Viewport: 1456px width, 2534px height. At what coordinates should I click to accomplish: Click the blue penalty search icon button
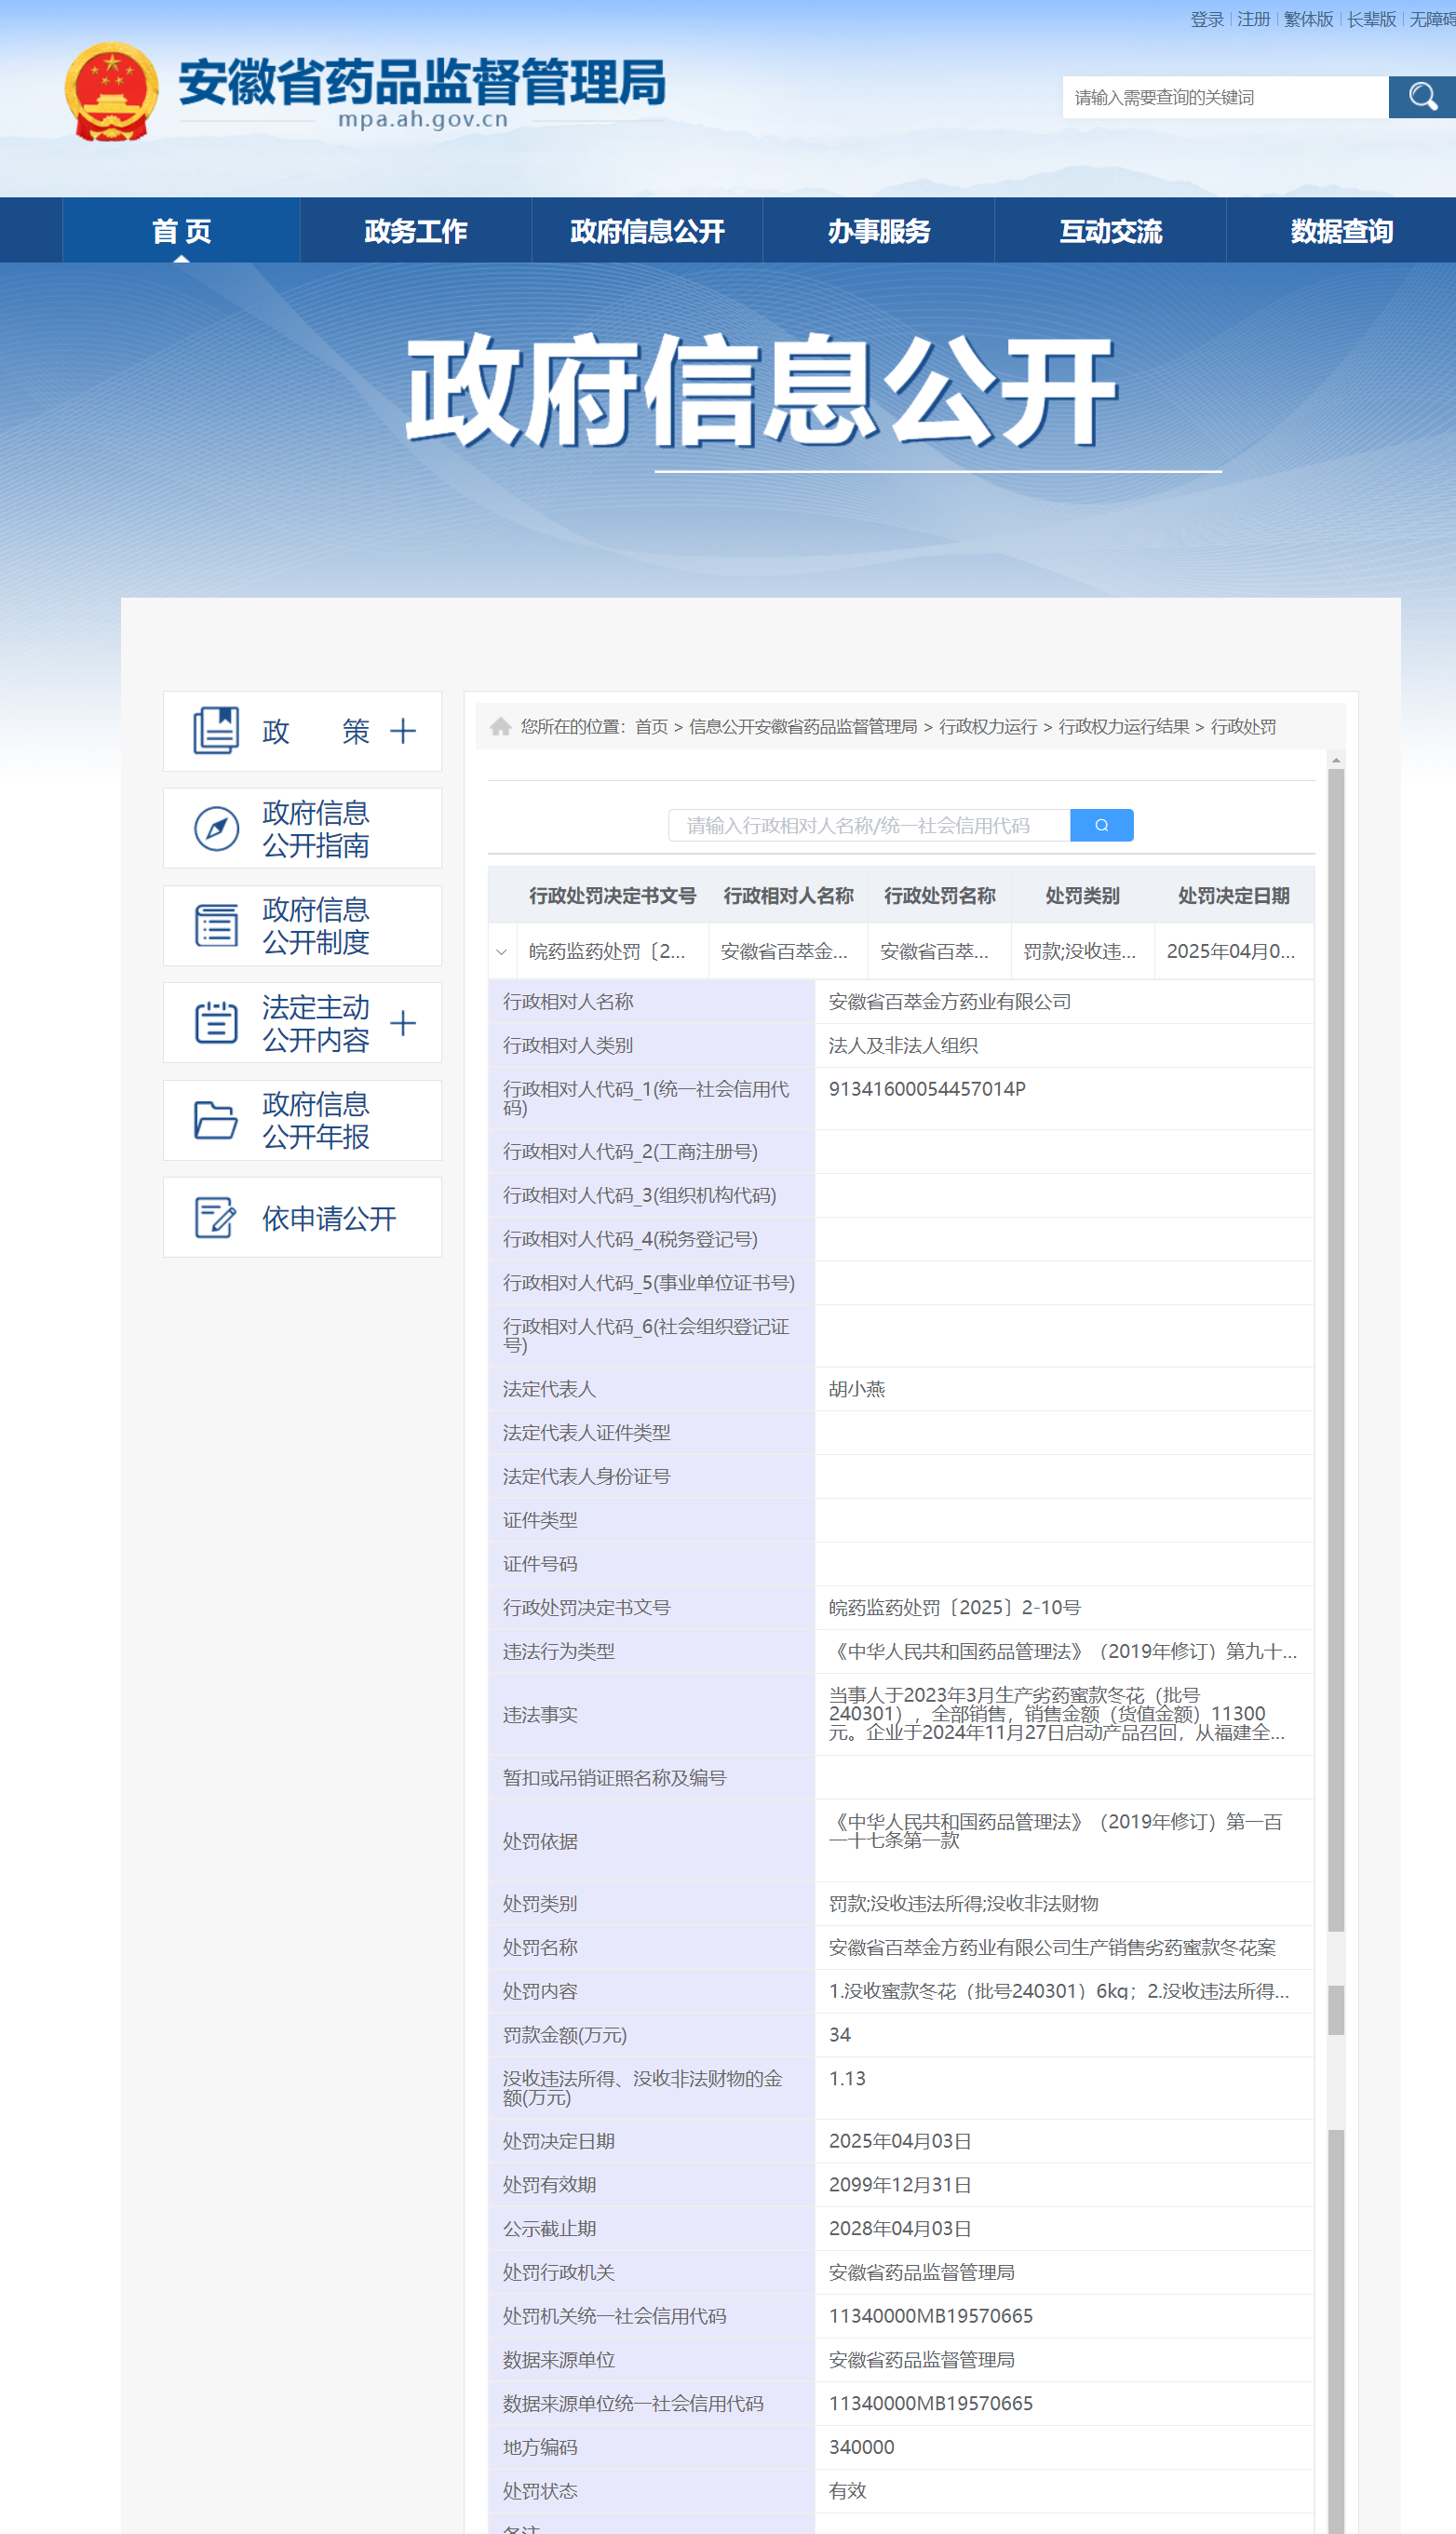tap(1101, 825)
